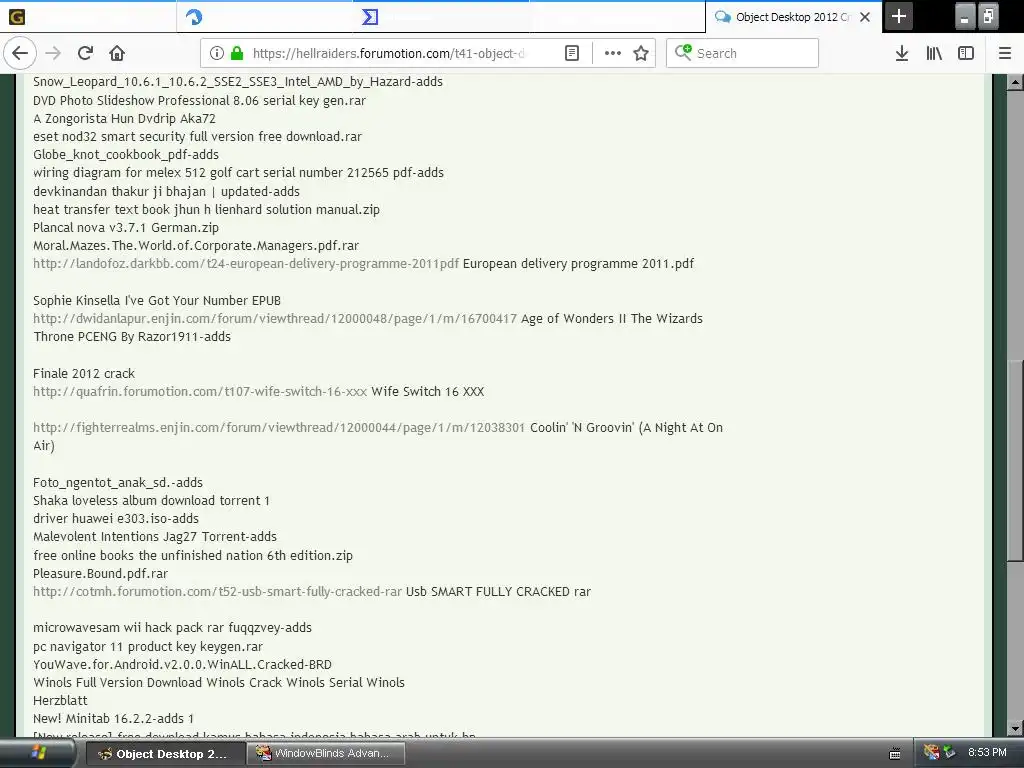
Task: Open the landofoz.darkbb.com link
Action: (x=246, y=264)
